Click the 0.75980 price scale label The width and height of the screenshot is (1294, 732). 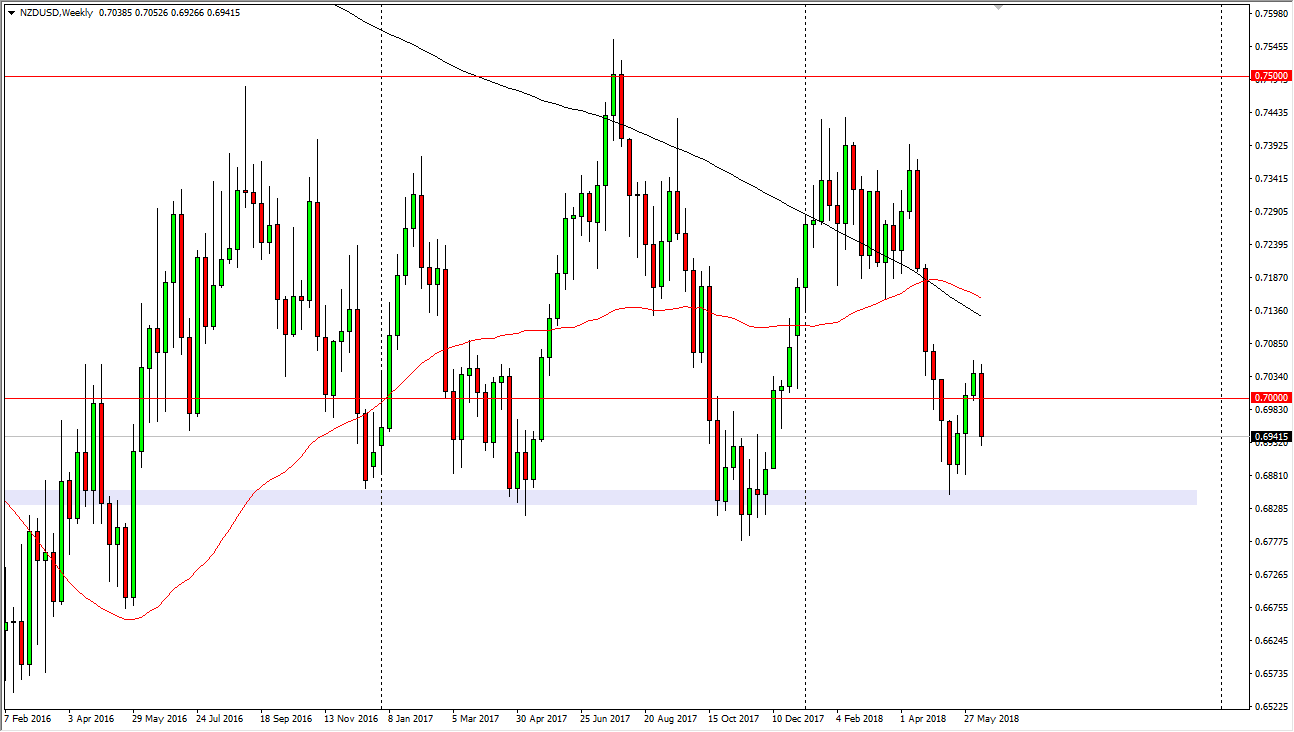(1270, 14)
